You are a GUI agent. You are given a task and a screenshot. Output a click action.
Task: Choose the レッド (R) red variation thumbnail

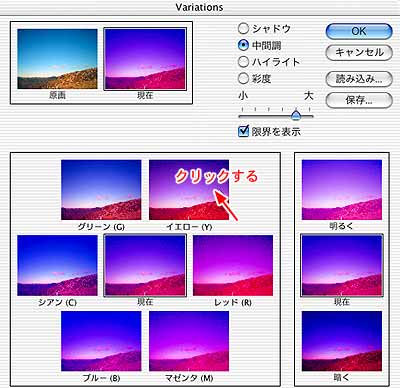click(x=233, y=265)
